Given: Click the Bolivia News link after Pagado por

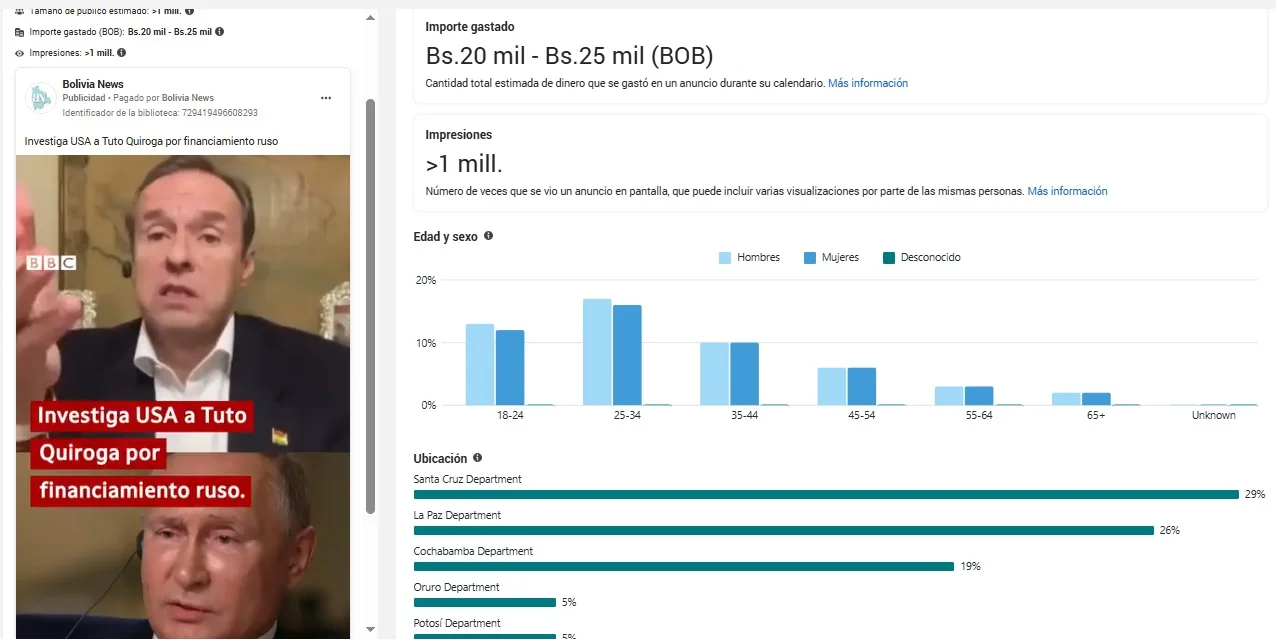Looking at the screenshot, I should (x=188, y=98).
